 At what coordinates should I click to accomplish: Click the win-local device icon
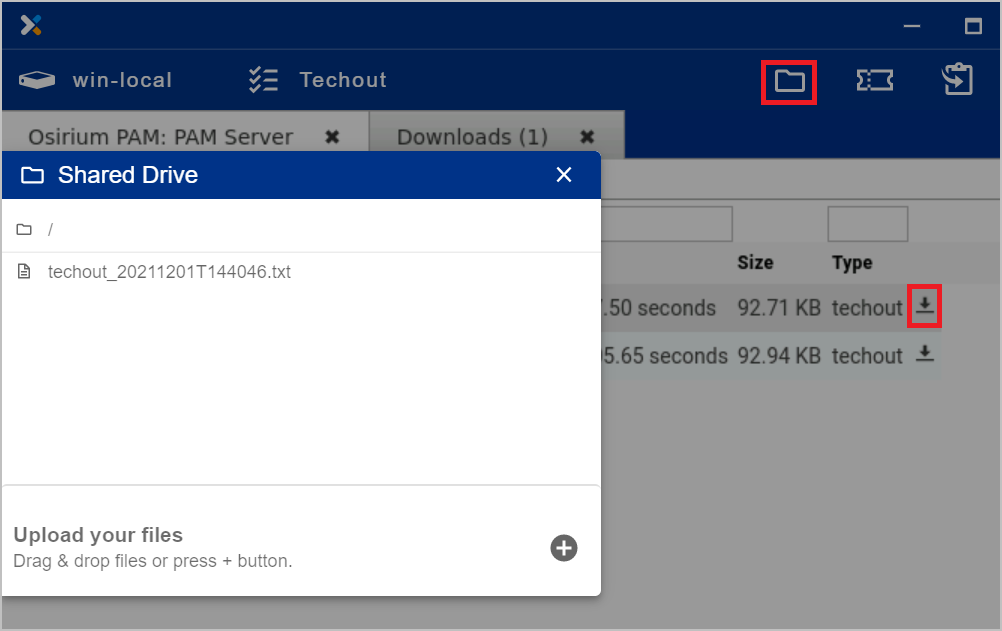click(x=37, y=79)
